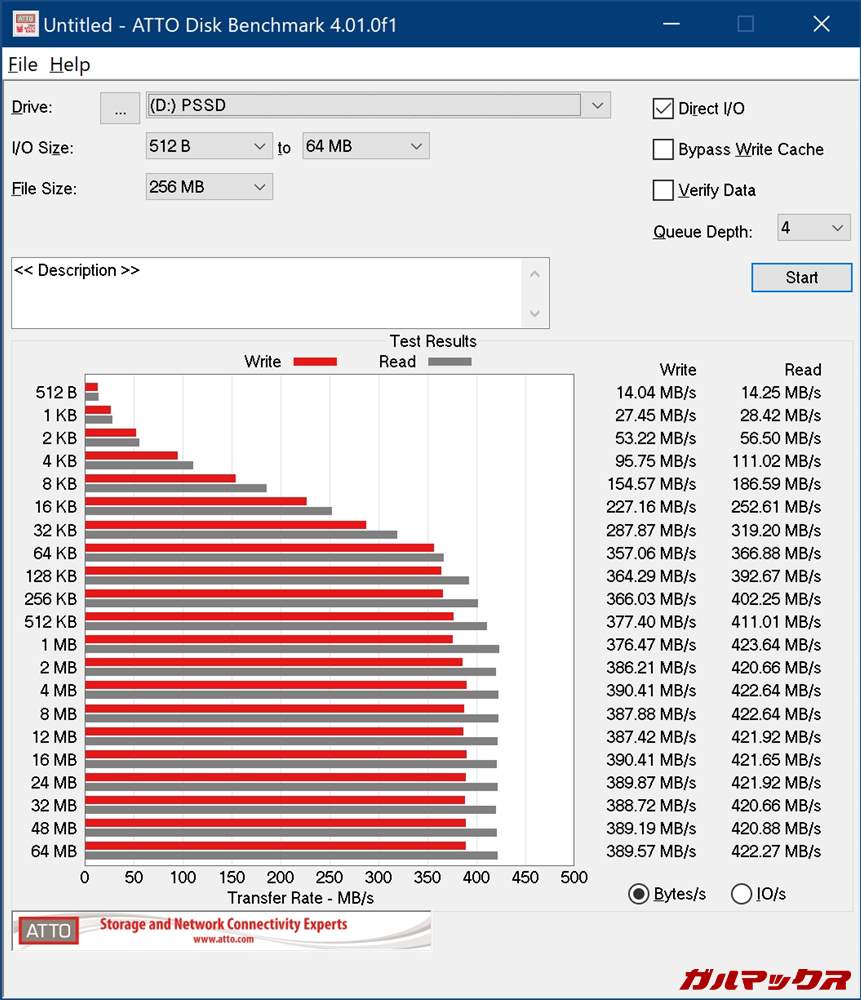Open the Queue Depth dropdown
Image resolution: width=861 pixels, height=1000 pixels.
(838, 228)
